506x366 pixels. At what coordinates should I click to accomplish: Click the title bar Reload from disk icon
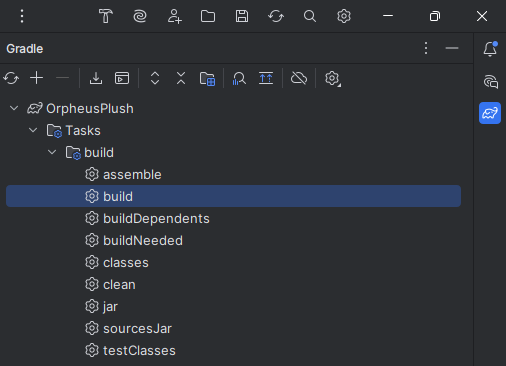[x=276, y=16]
